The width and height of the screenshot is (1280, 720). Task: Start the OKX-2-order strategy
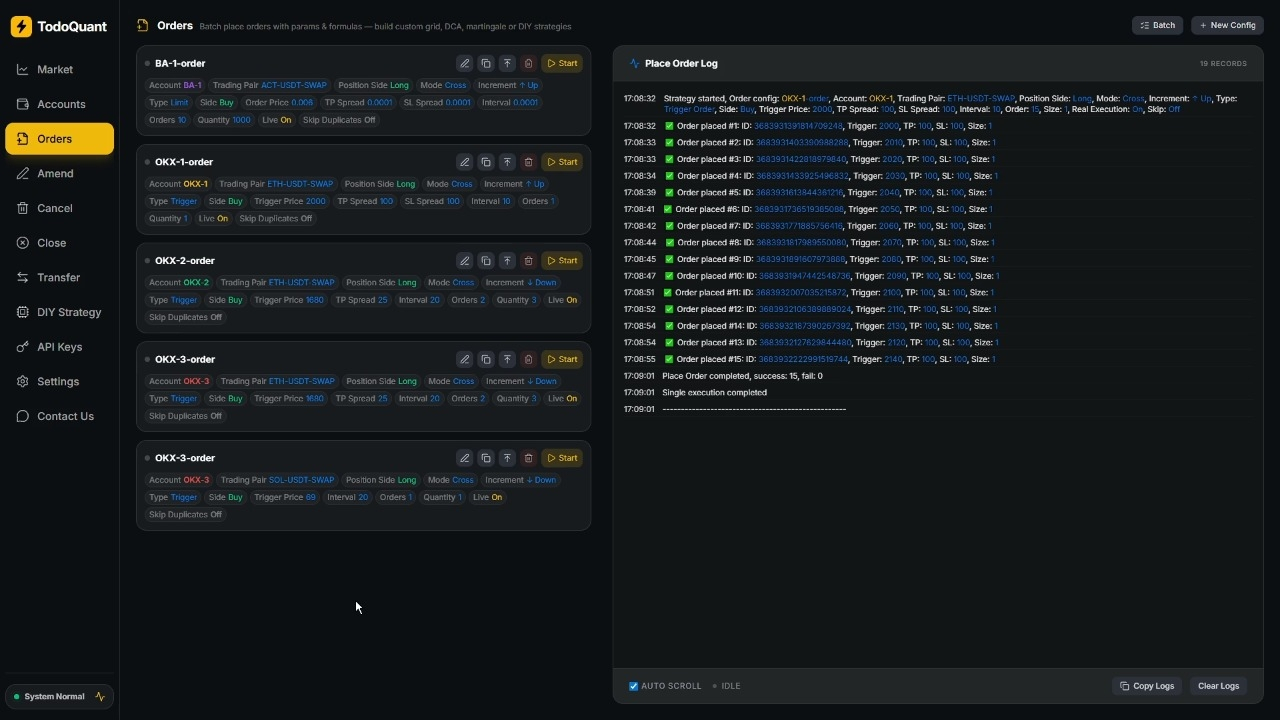point(562,261)
